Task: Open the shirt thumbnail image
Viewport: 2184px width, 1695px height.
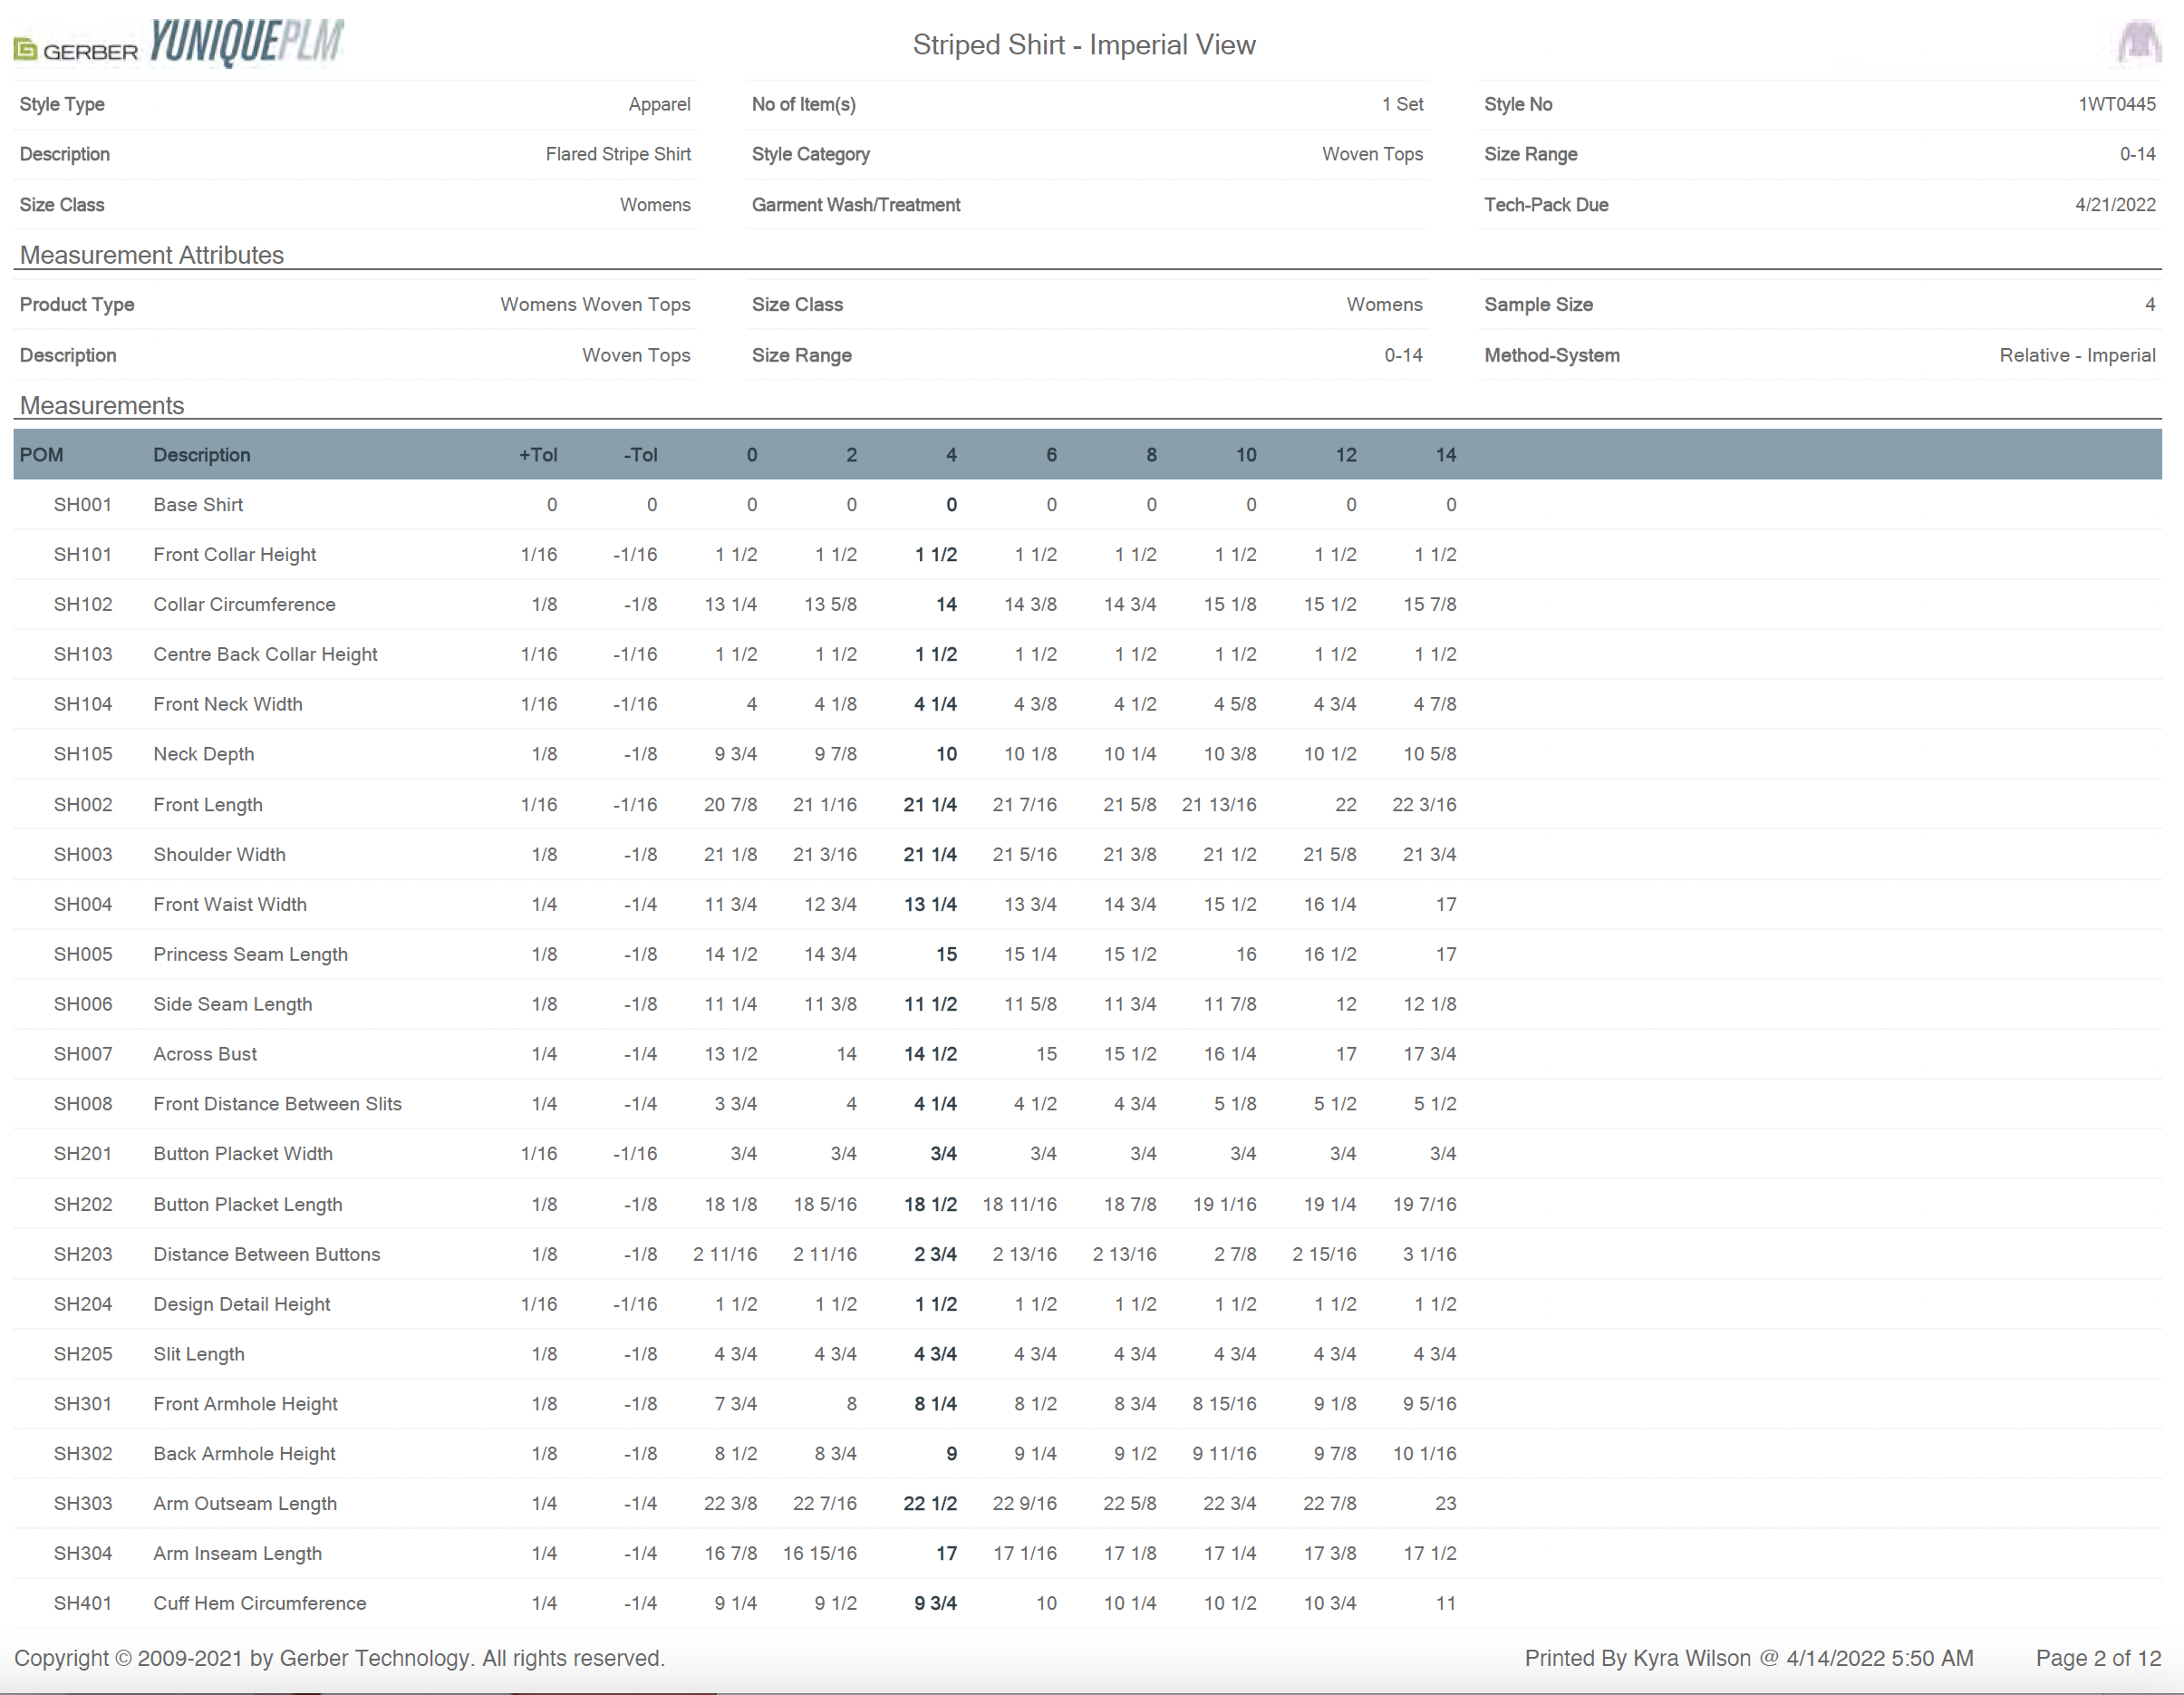Action: (2138, 43)
